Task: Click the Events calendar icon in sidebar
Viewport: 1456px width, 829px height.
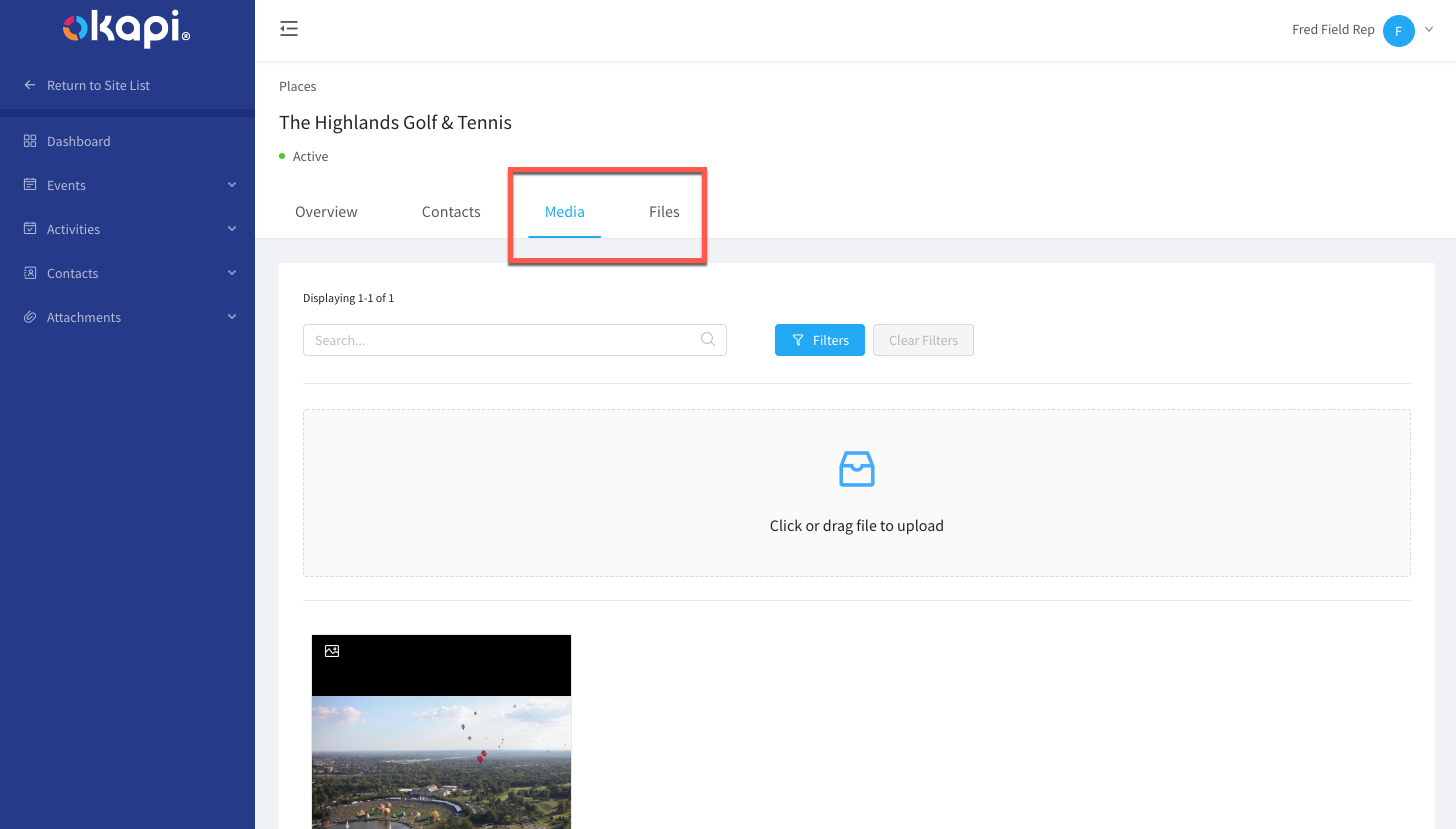Action: pos(30,185)
